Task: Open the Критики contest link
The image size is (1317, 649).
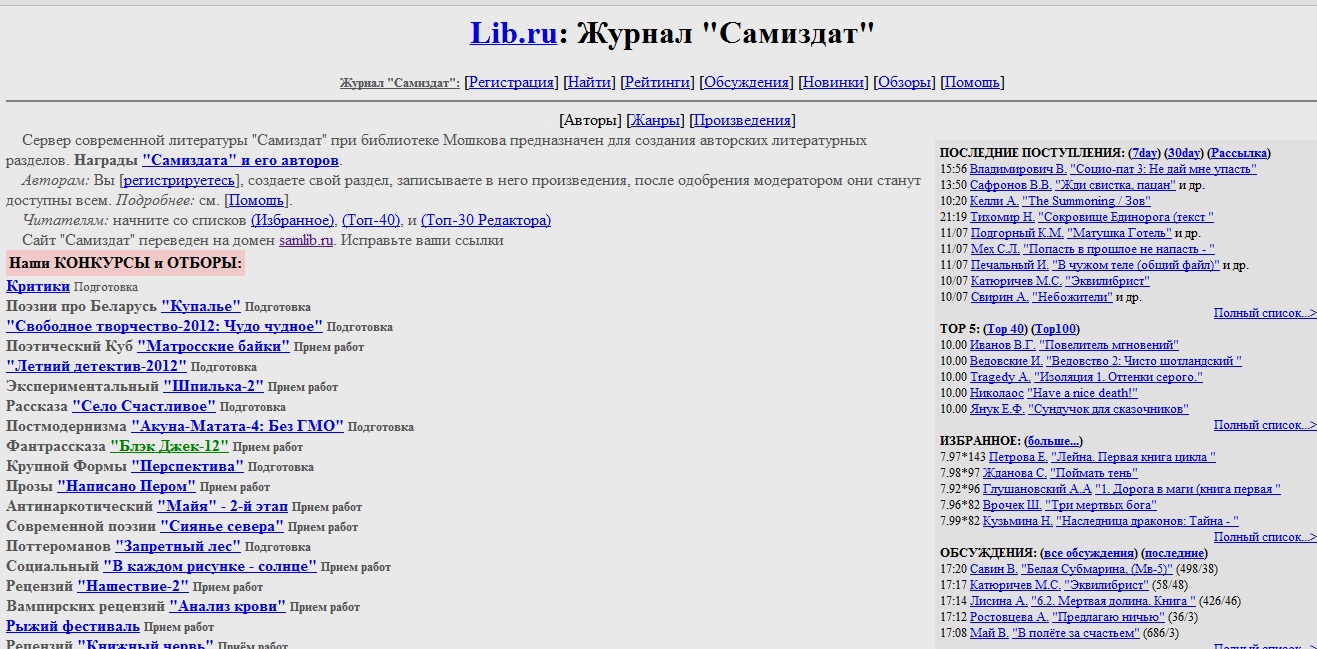Action: coord(38,286)
